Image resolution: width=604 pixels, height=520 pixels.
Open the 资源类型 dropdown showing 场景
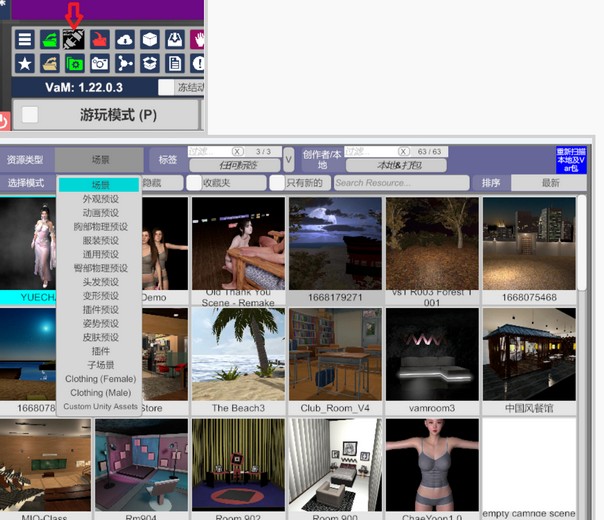click(100, 159)
